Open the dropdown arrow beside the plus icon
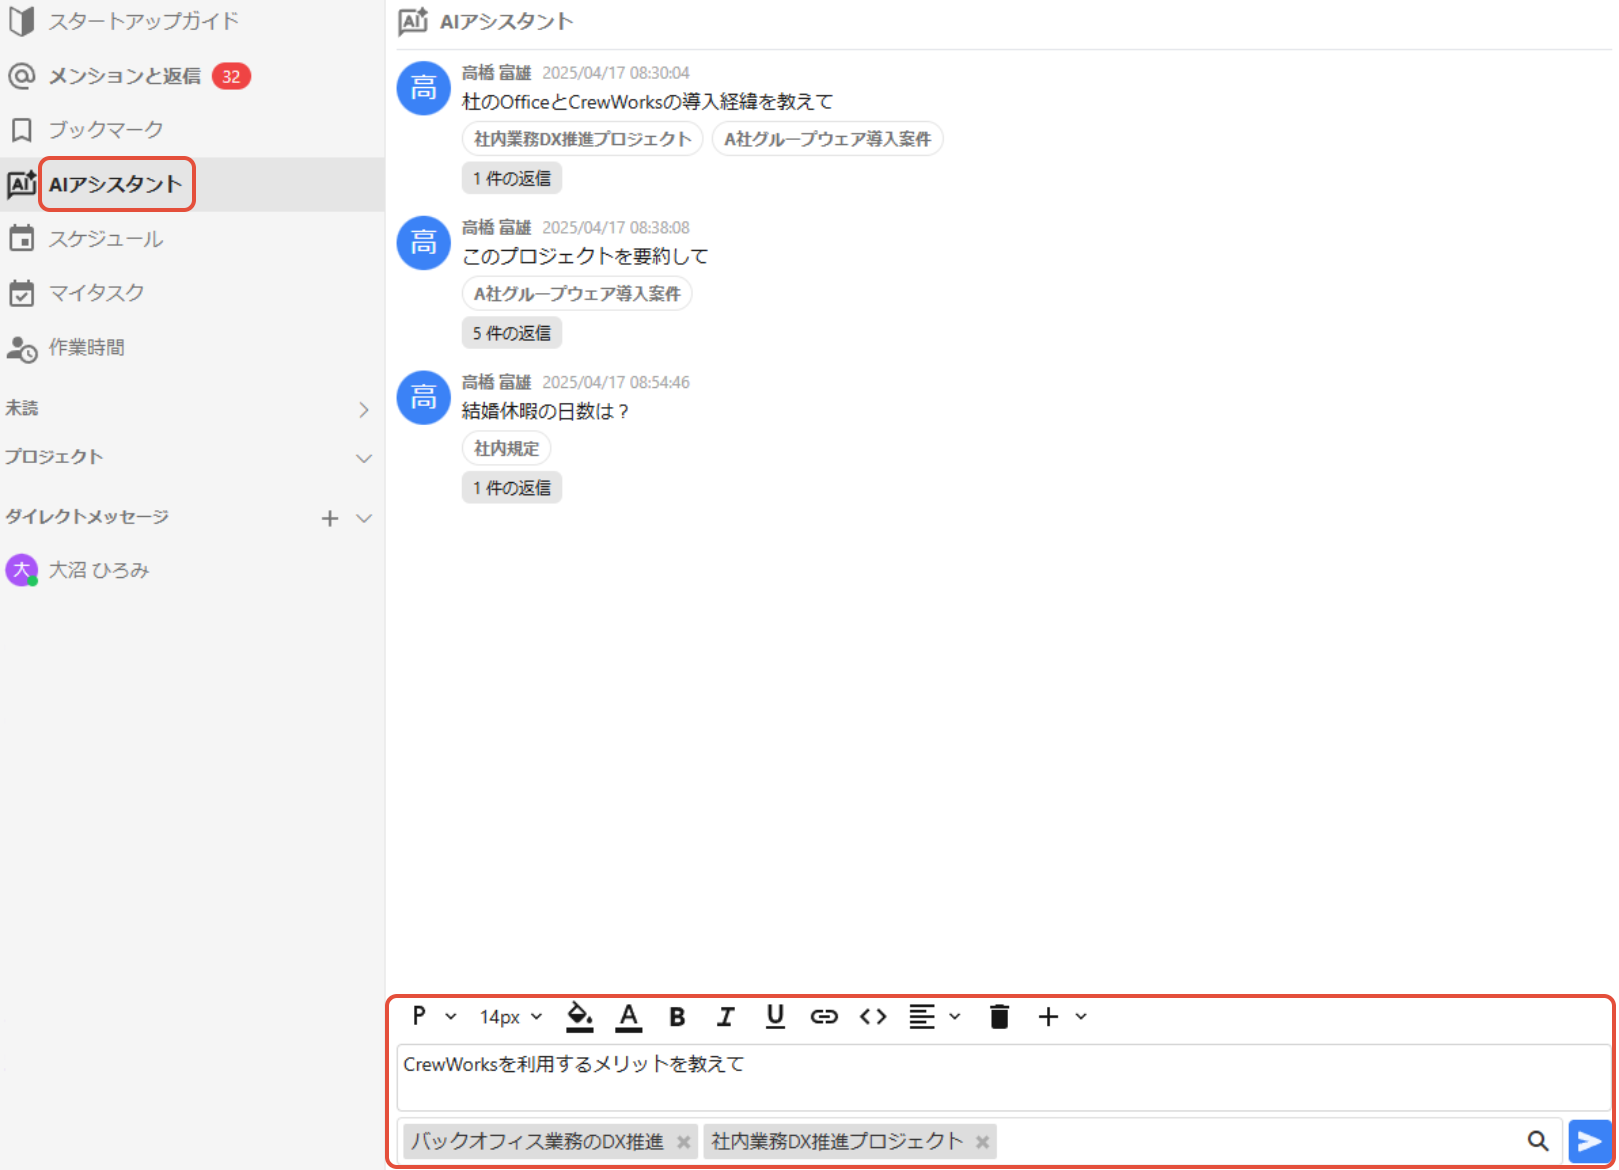Screen dimensions: 1619x1170 click(1081, 1017)
